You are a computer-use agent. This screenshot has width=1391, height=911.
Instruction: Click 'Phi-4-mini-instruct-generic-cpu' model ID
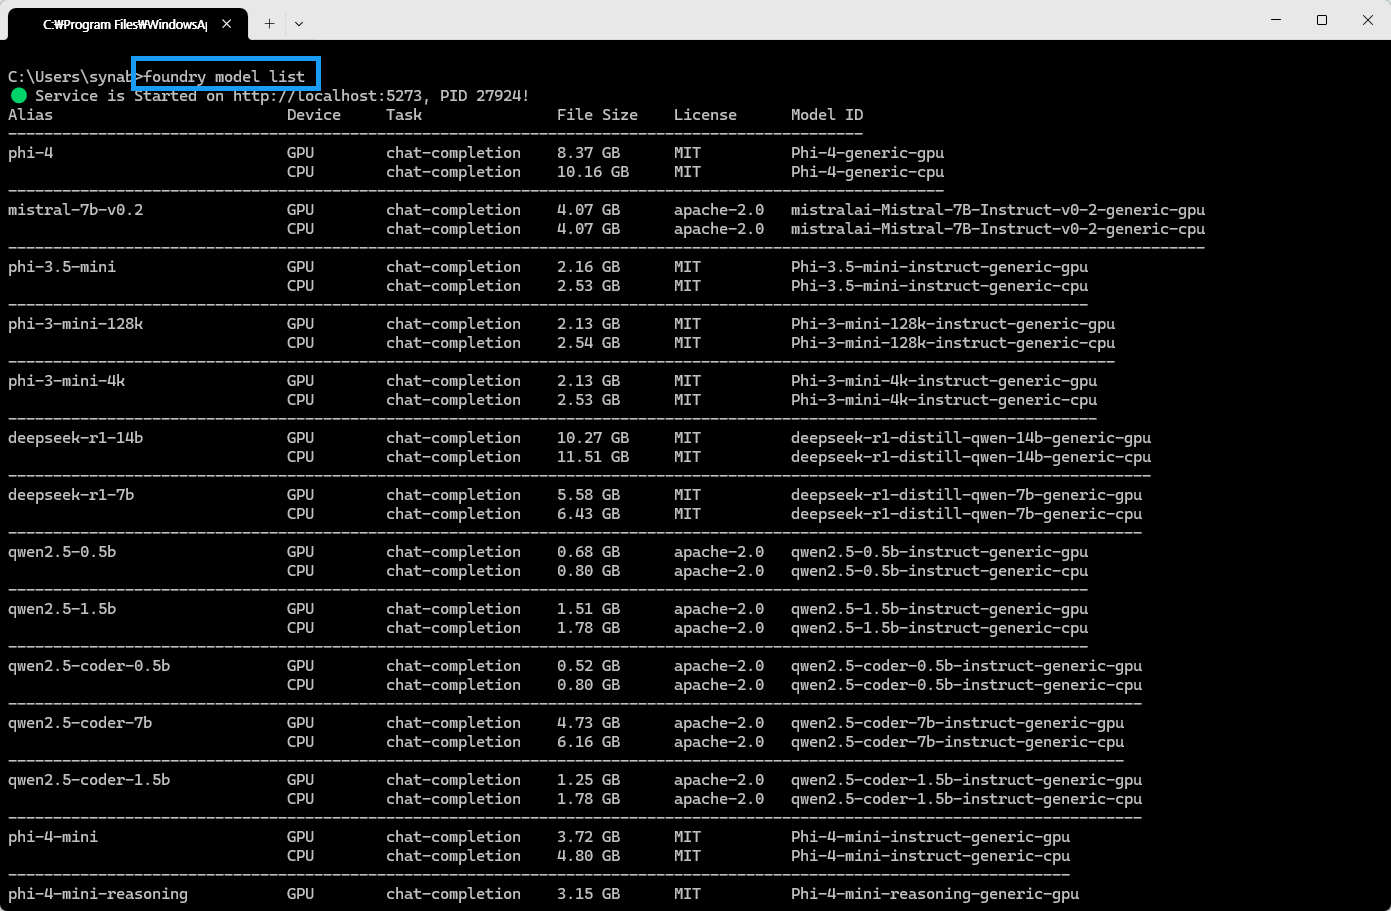tap(930, 856)
